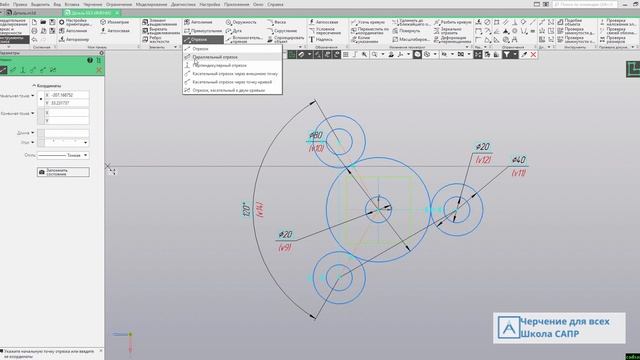The height and width of the screenshot is (360, 640).
Task: Click Зеркально отразить tool
Action: coord(448,31)
